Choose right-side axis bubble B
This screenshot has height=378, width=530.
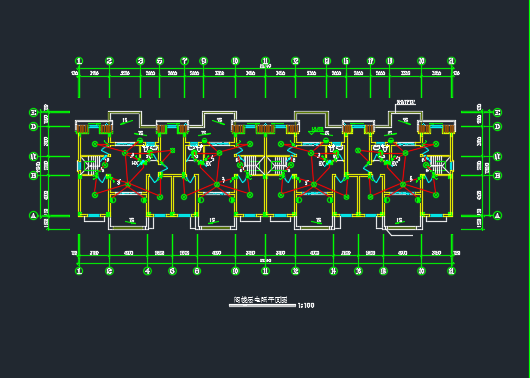[497, 175]
